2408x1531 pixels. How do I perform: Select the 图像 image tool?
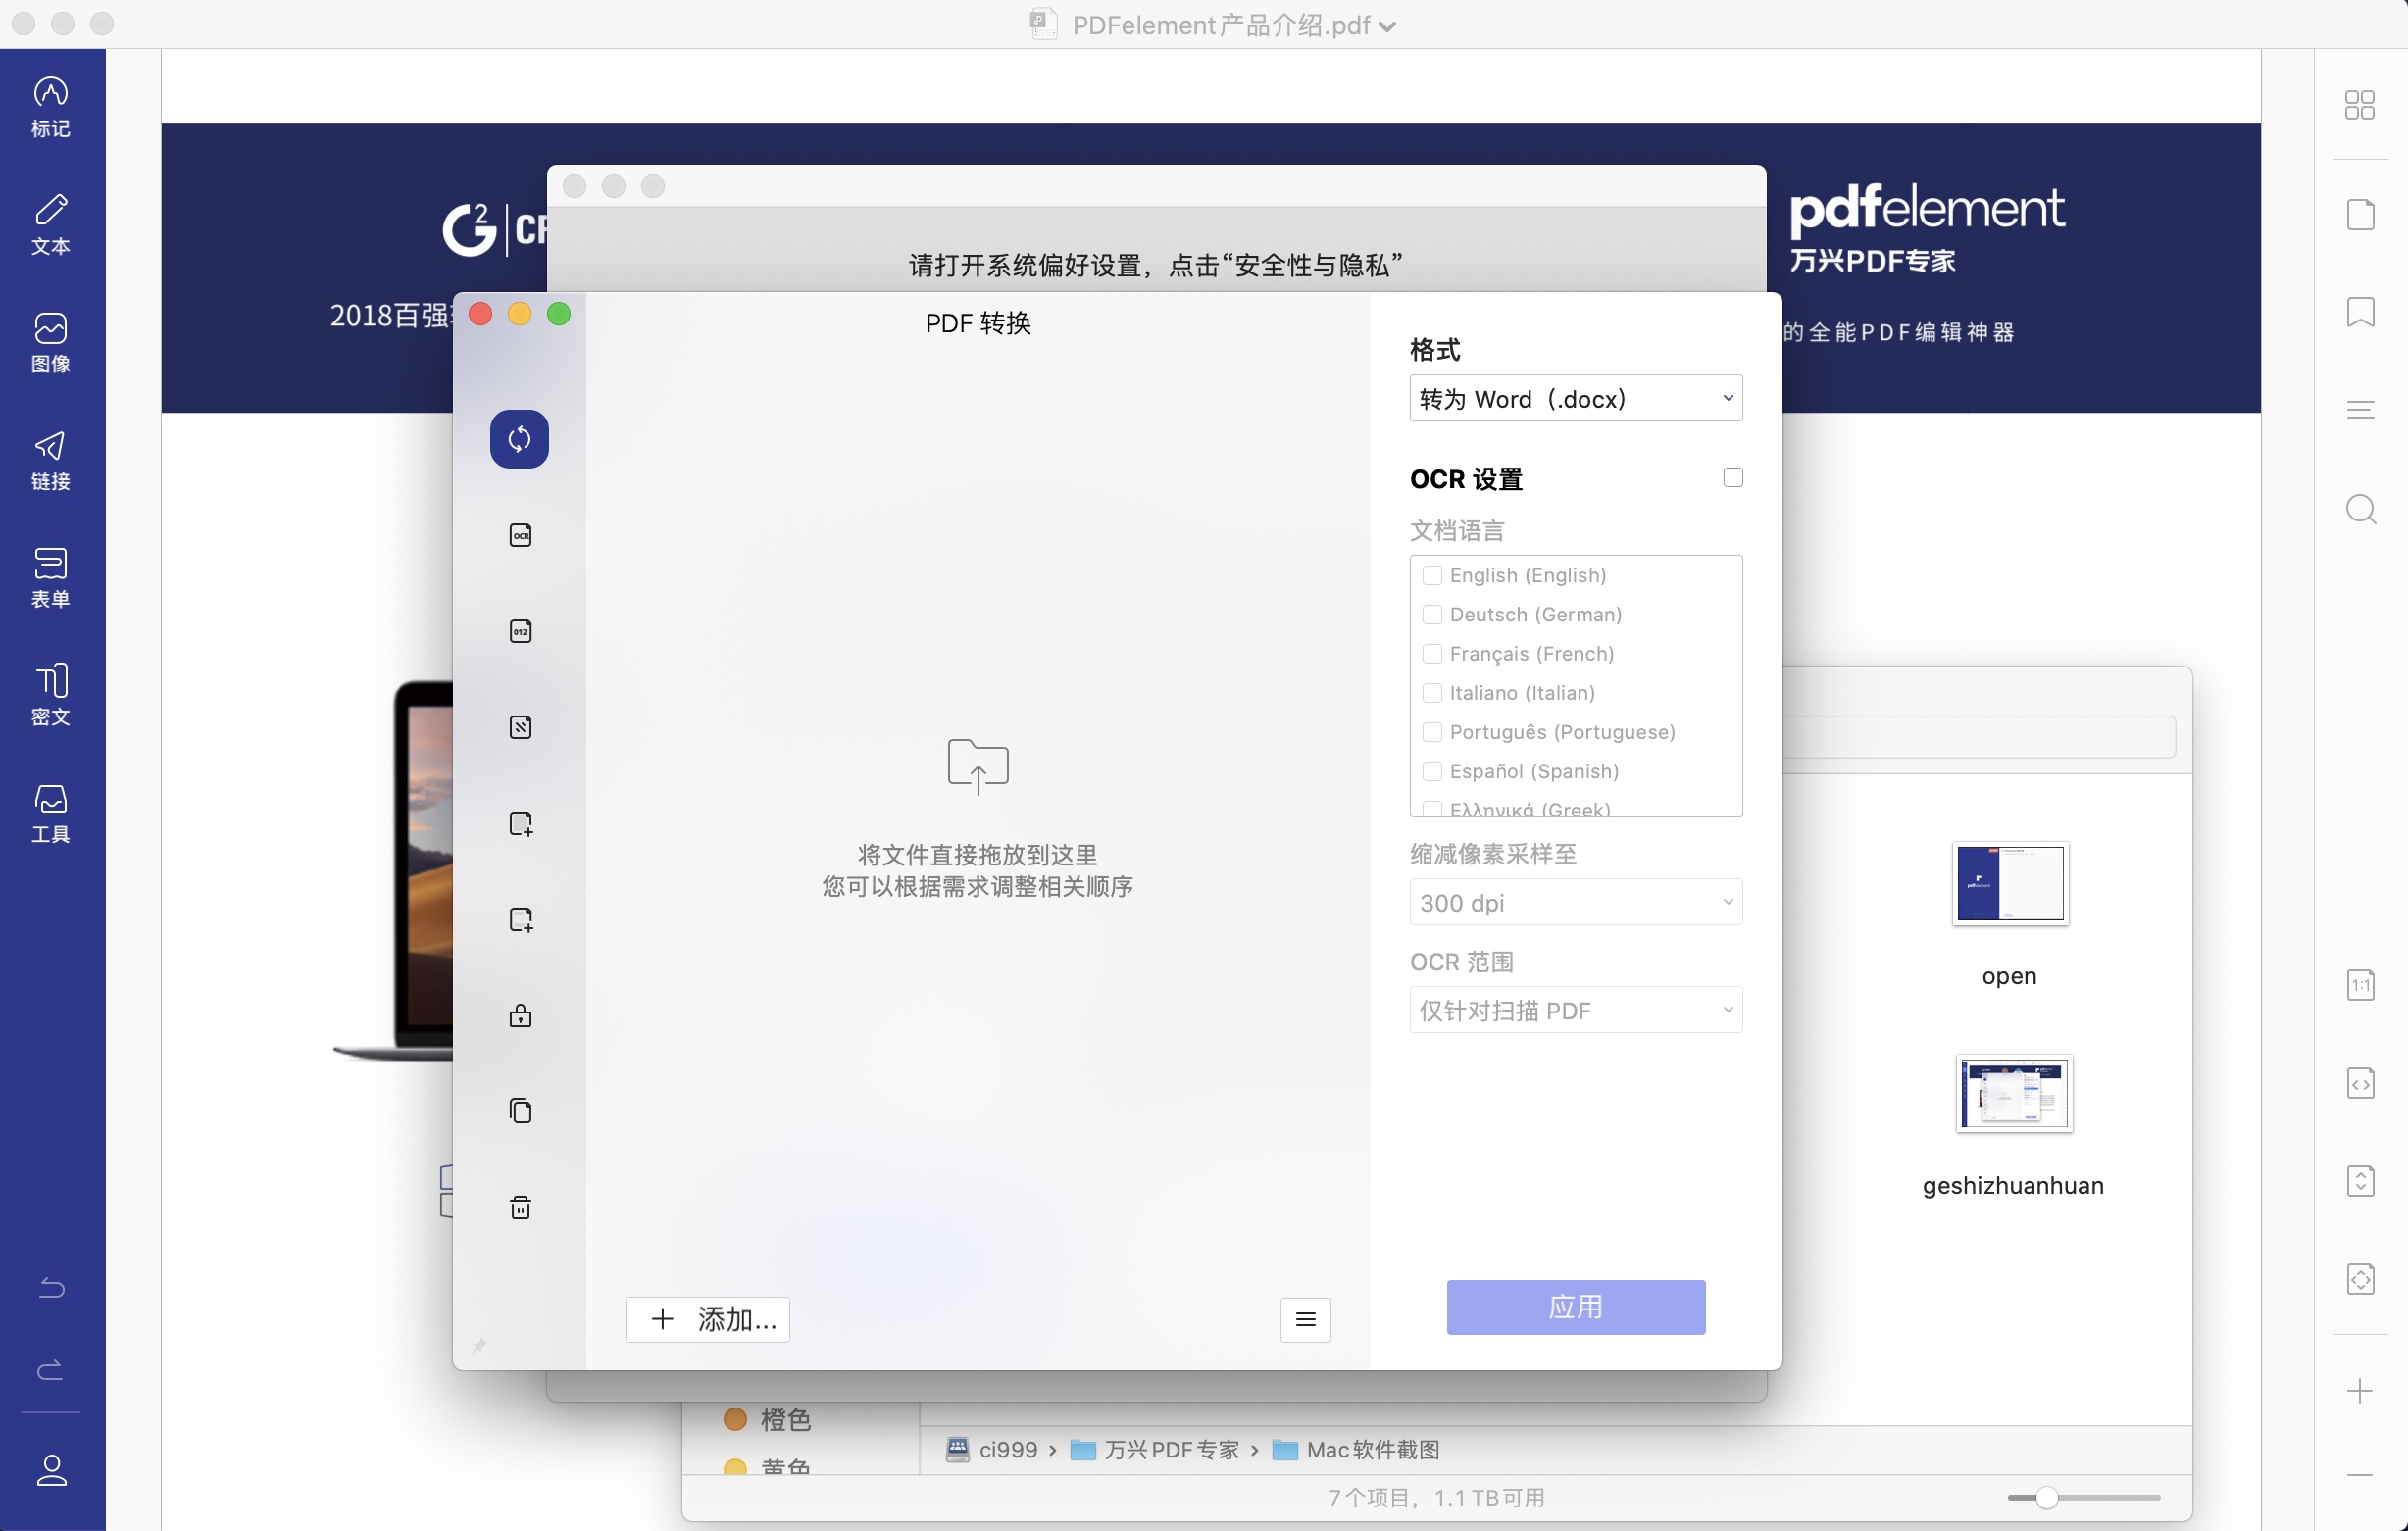click(51, 342)
